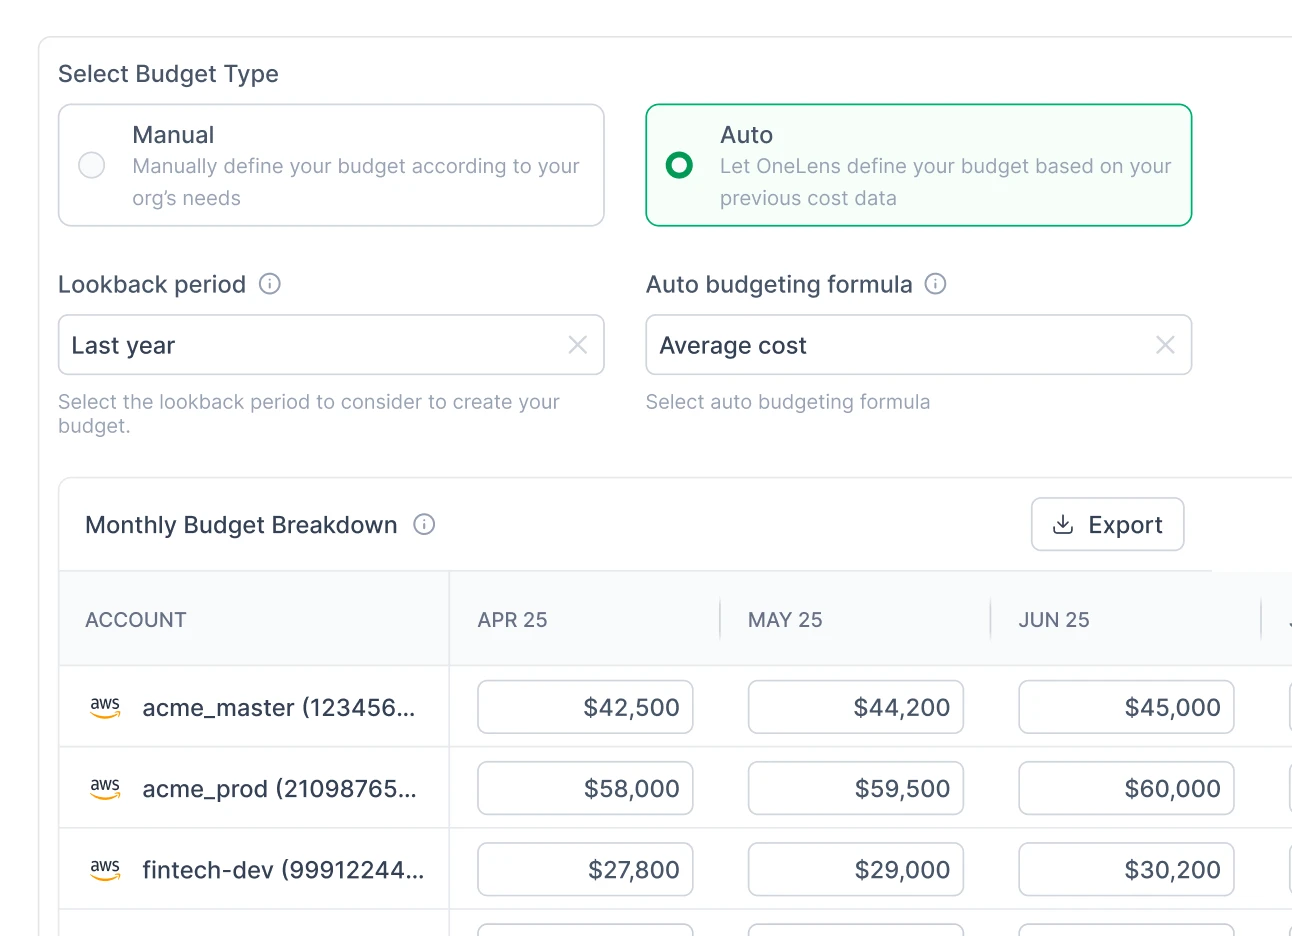Click the JUN 25 column header
The width and height of the screenshot is (1292, 936).
pyautogui.click(x=1054, y=620)
